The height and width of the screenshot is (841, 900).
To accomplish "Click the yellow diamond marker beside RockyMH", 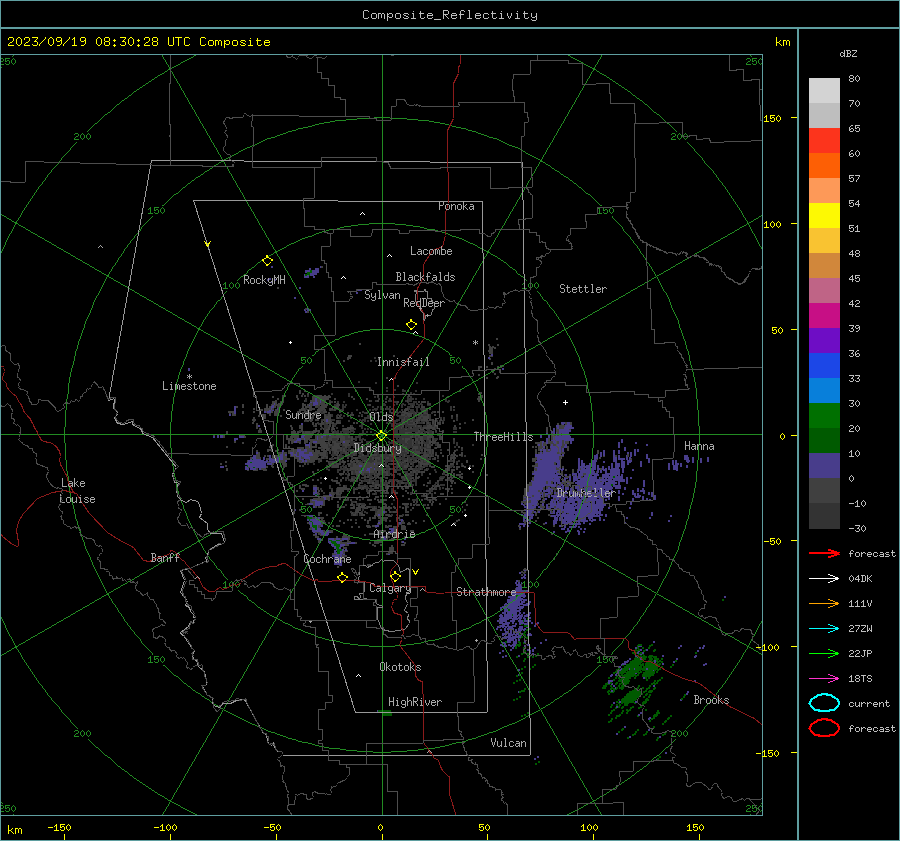I will tap(267, 261).
